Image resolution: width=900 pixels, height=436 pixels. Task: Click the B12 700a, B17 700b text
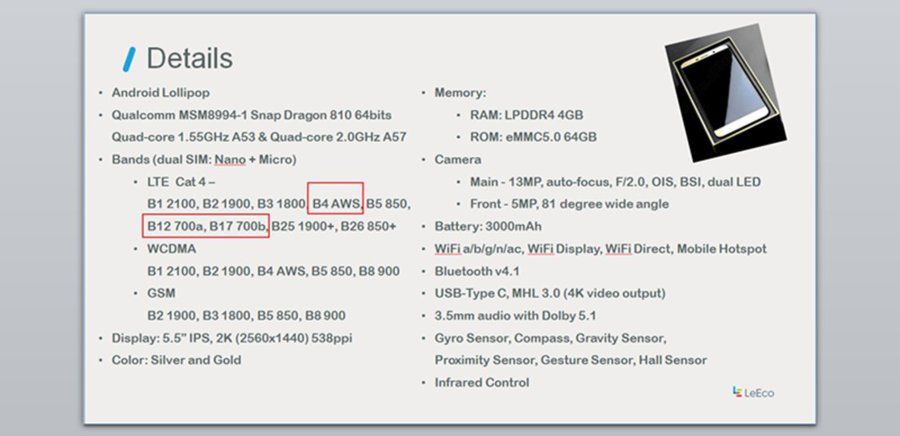207,227
